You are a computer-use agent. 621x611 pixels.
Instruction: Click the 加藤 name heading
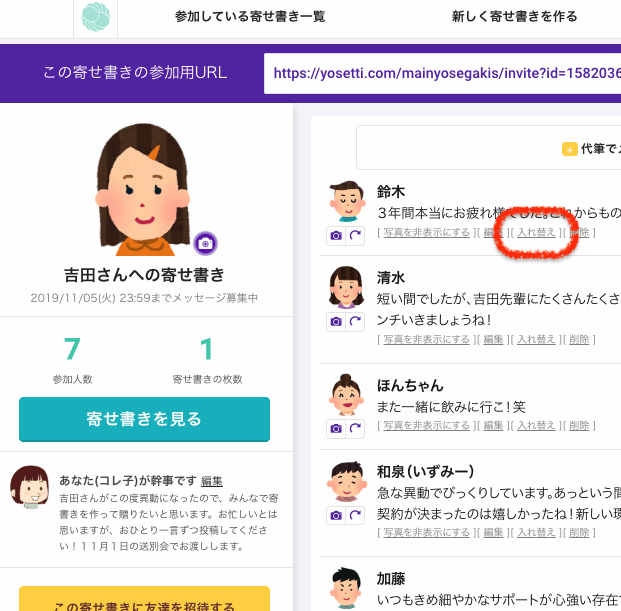391,579
